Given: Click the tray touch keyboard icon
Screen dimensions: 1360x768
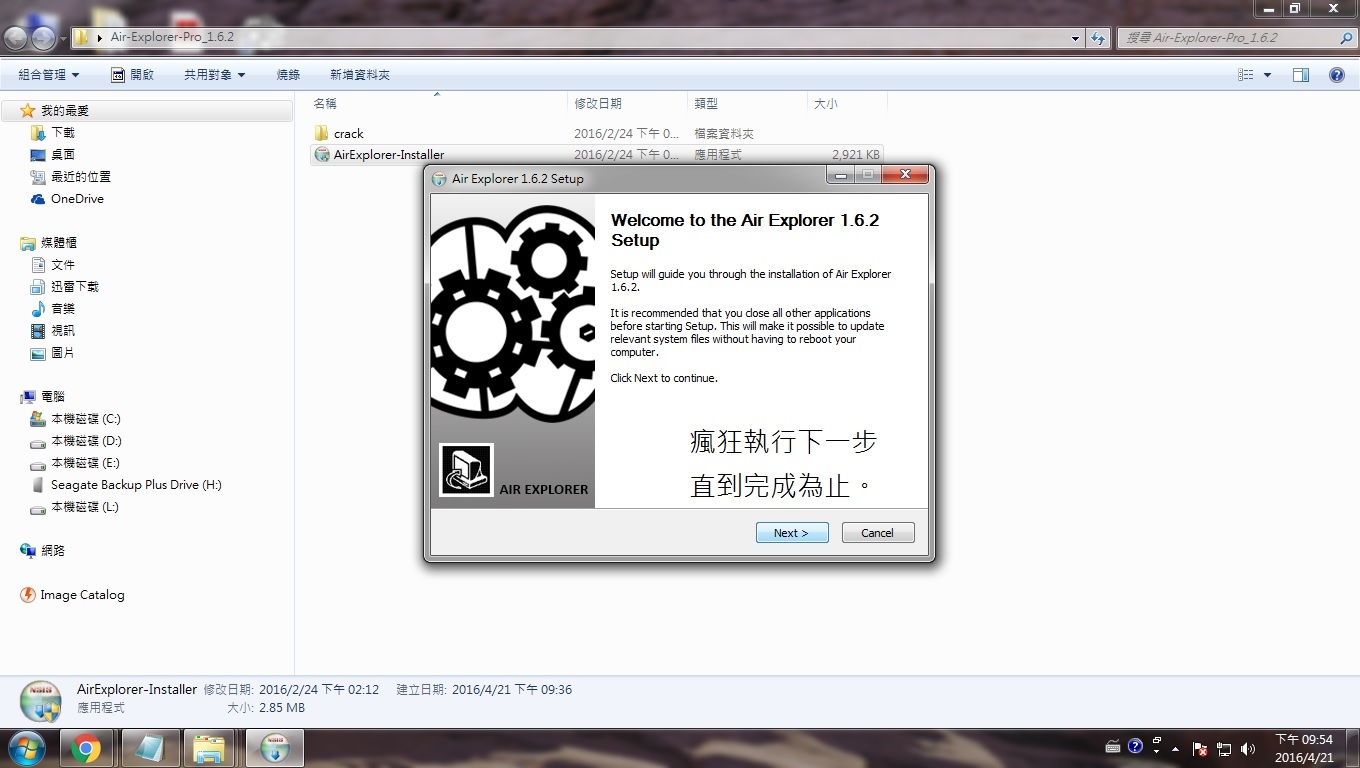Looking at the screenshot, I should pyautogui.click(x=1113, y=747).
